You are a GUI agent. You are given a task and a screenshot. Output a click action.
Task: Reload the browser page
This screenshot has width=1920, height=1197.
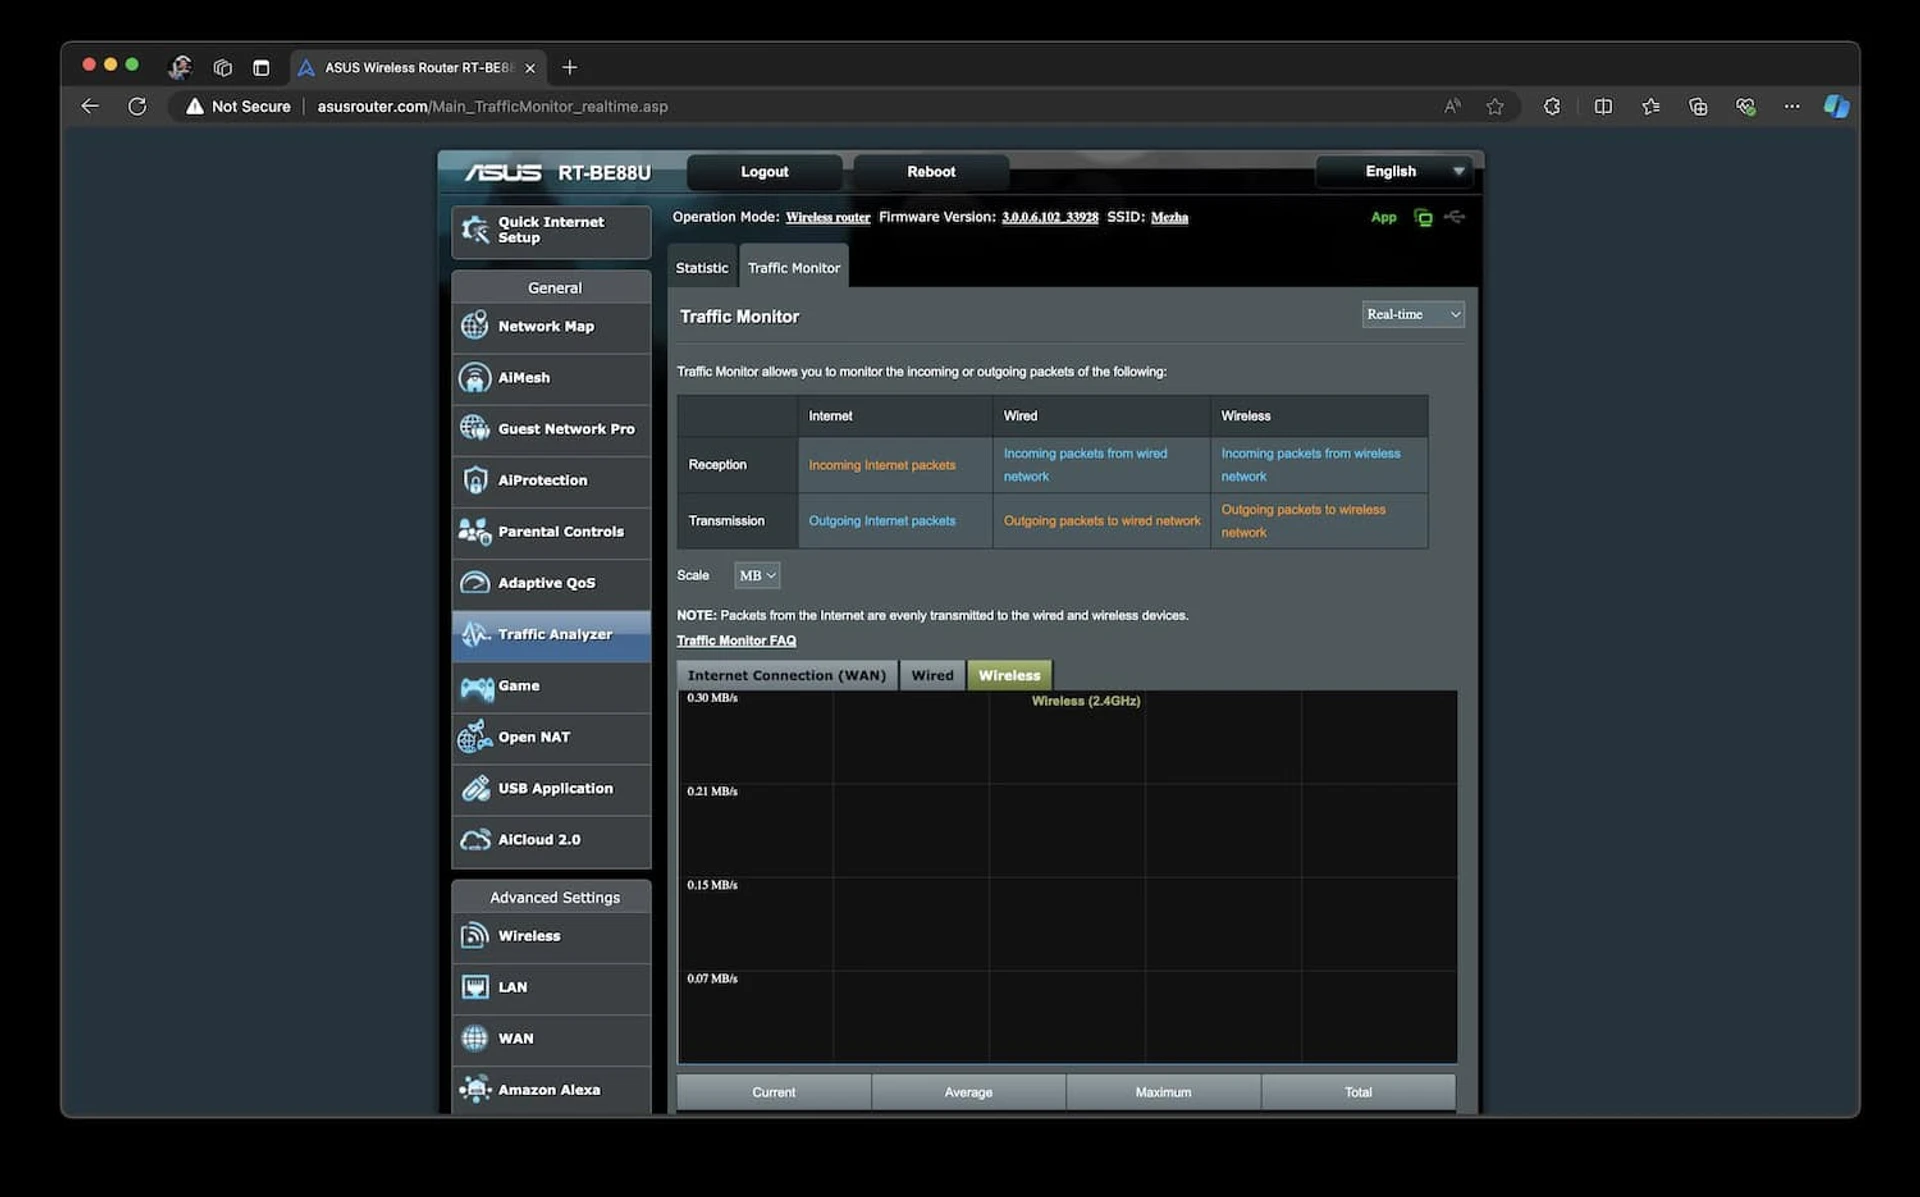pos(137,106)
